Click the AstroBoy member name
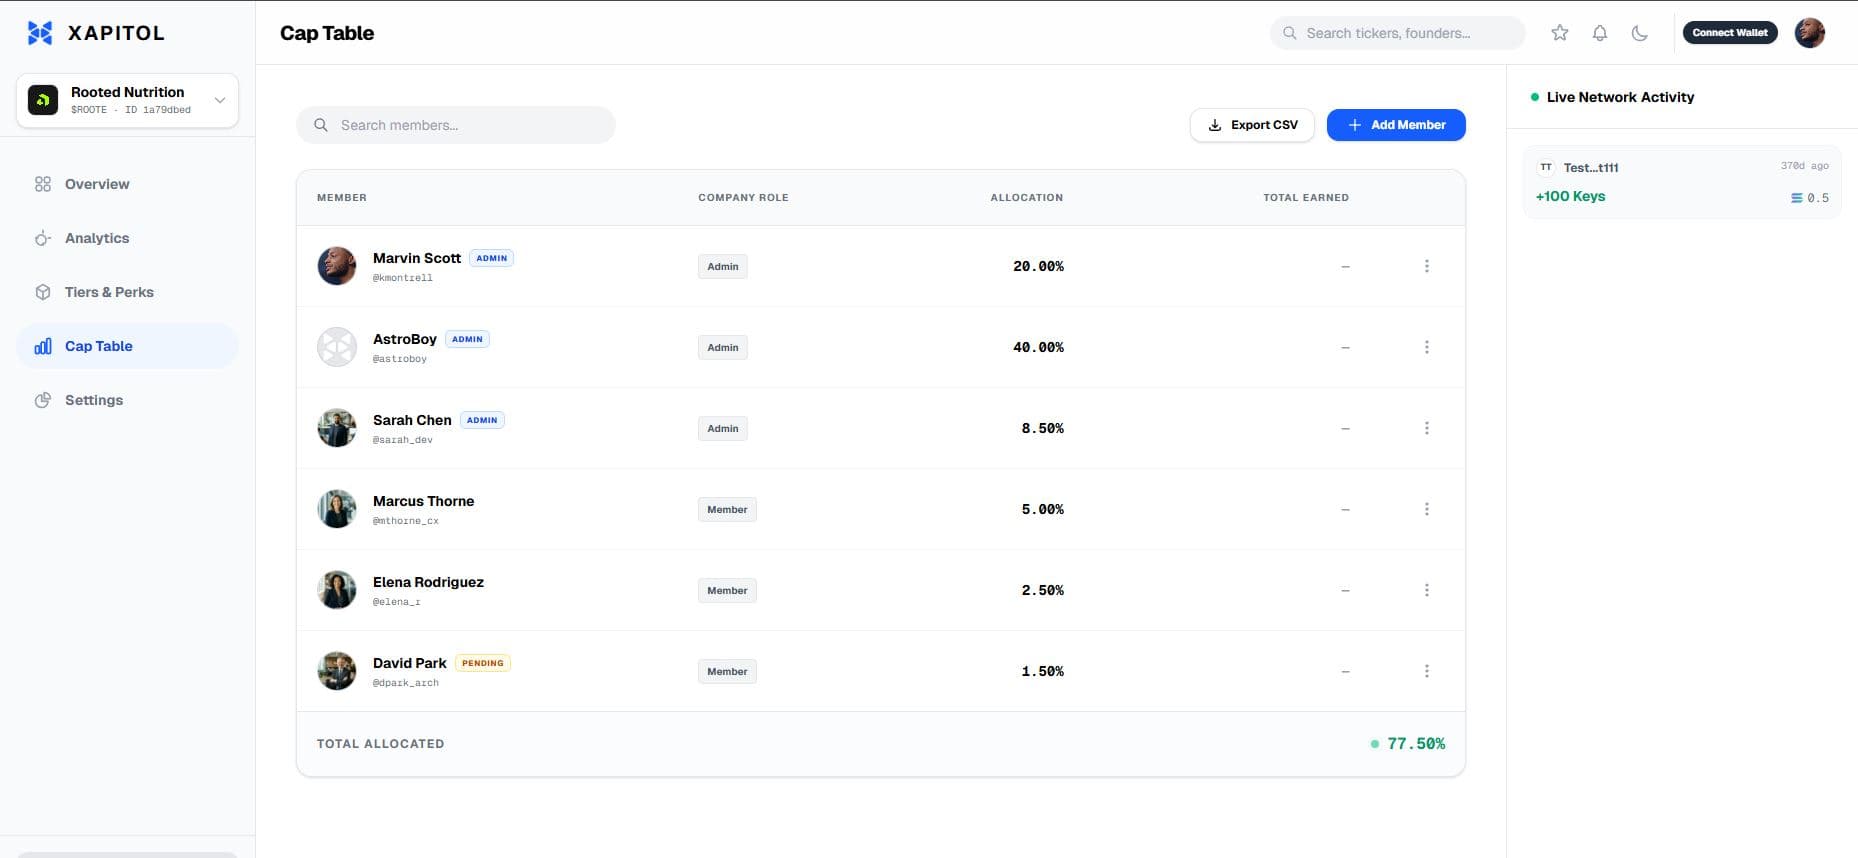Screen dimensions: 1858x858 click(405, 339)
